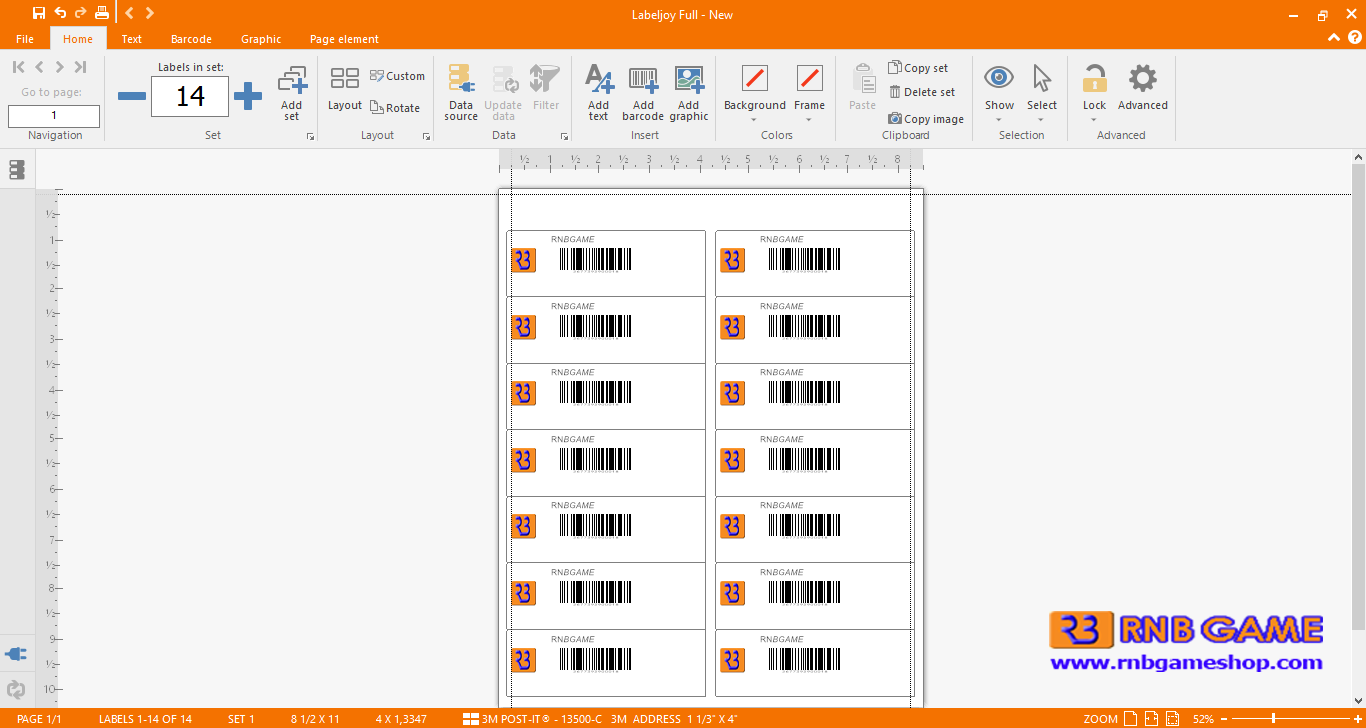Print the labels with the printer icon

tap(101, 13)
